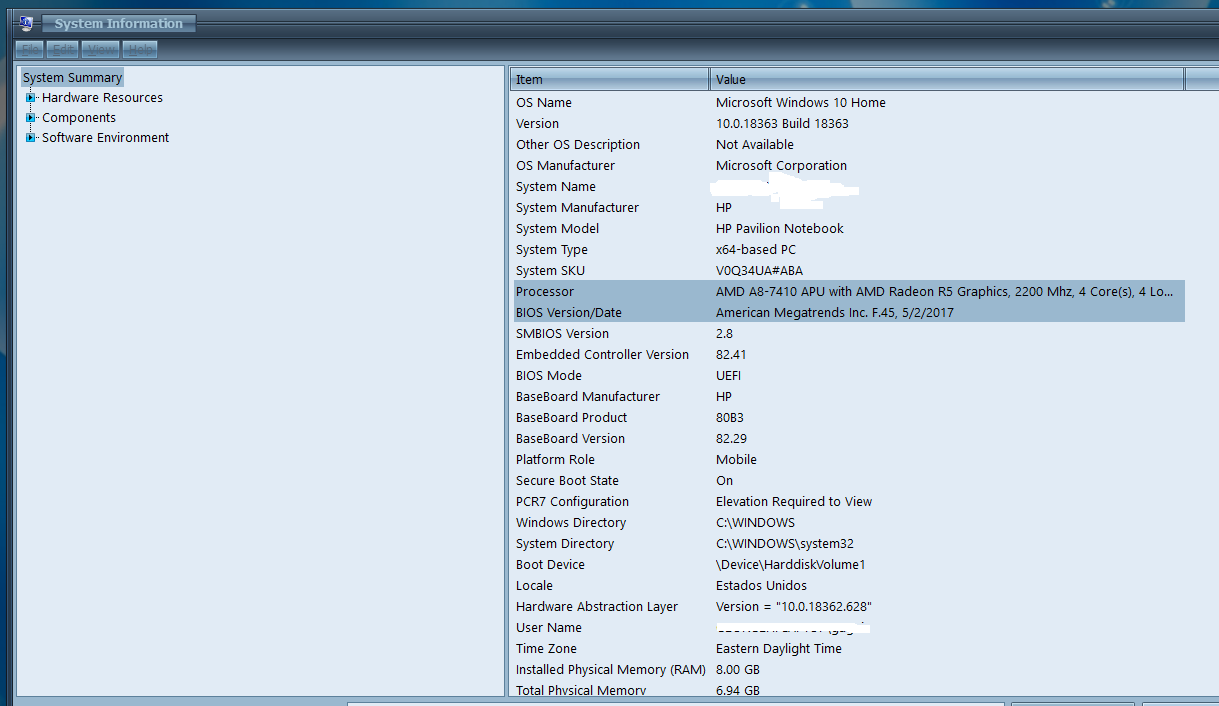Click the HP Pavilion Notebook value
This screenshot has height=706, width=1219.
point(780,229)
